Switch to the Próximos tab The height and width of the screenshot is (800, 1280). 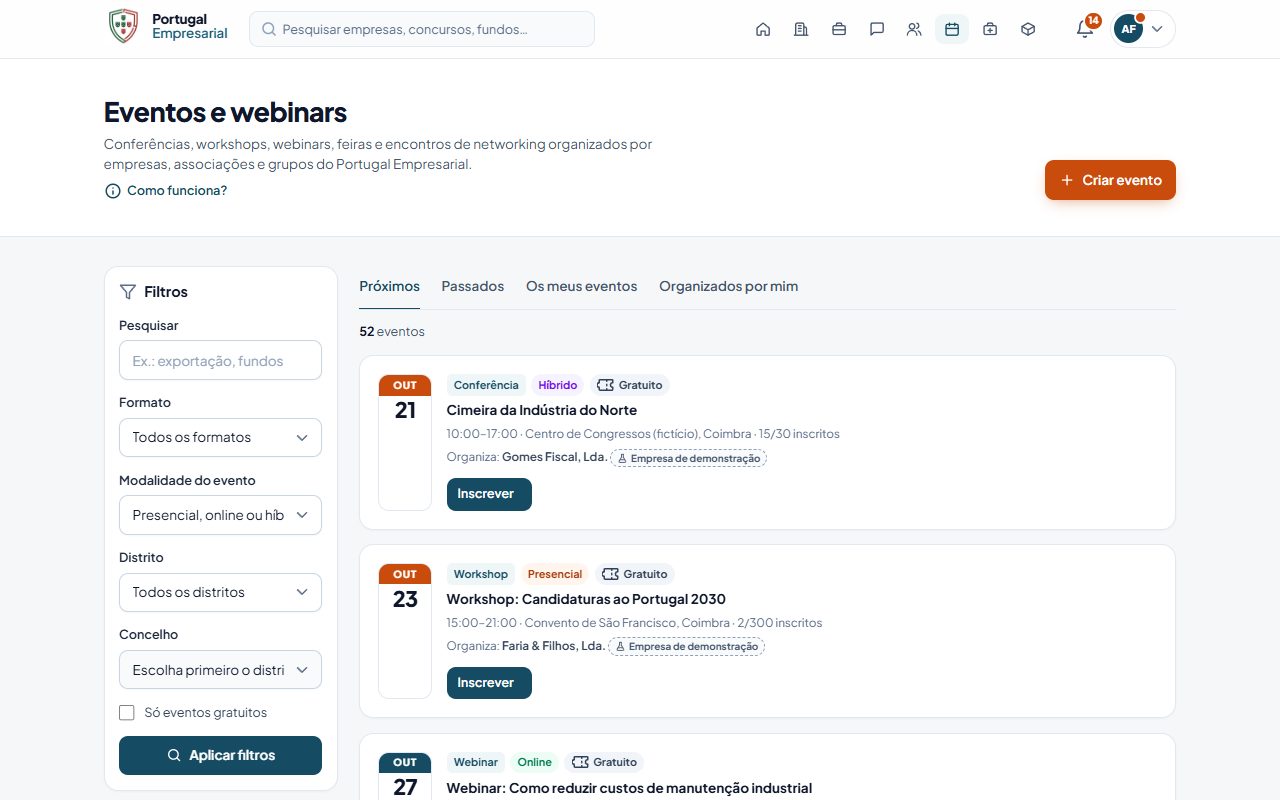pyautogui.click(x=389, y=287)
